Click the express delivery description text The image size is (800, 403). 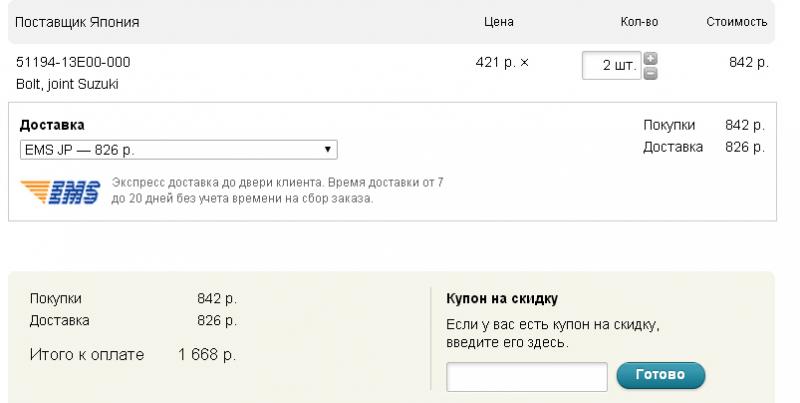point(278,190)
